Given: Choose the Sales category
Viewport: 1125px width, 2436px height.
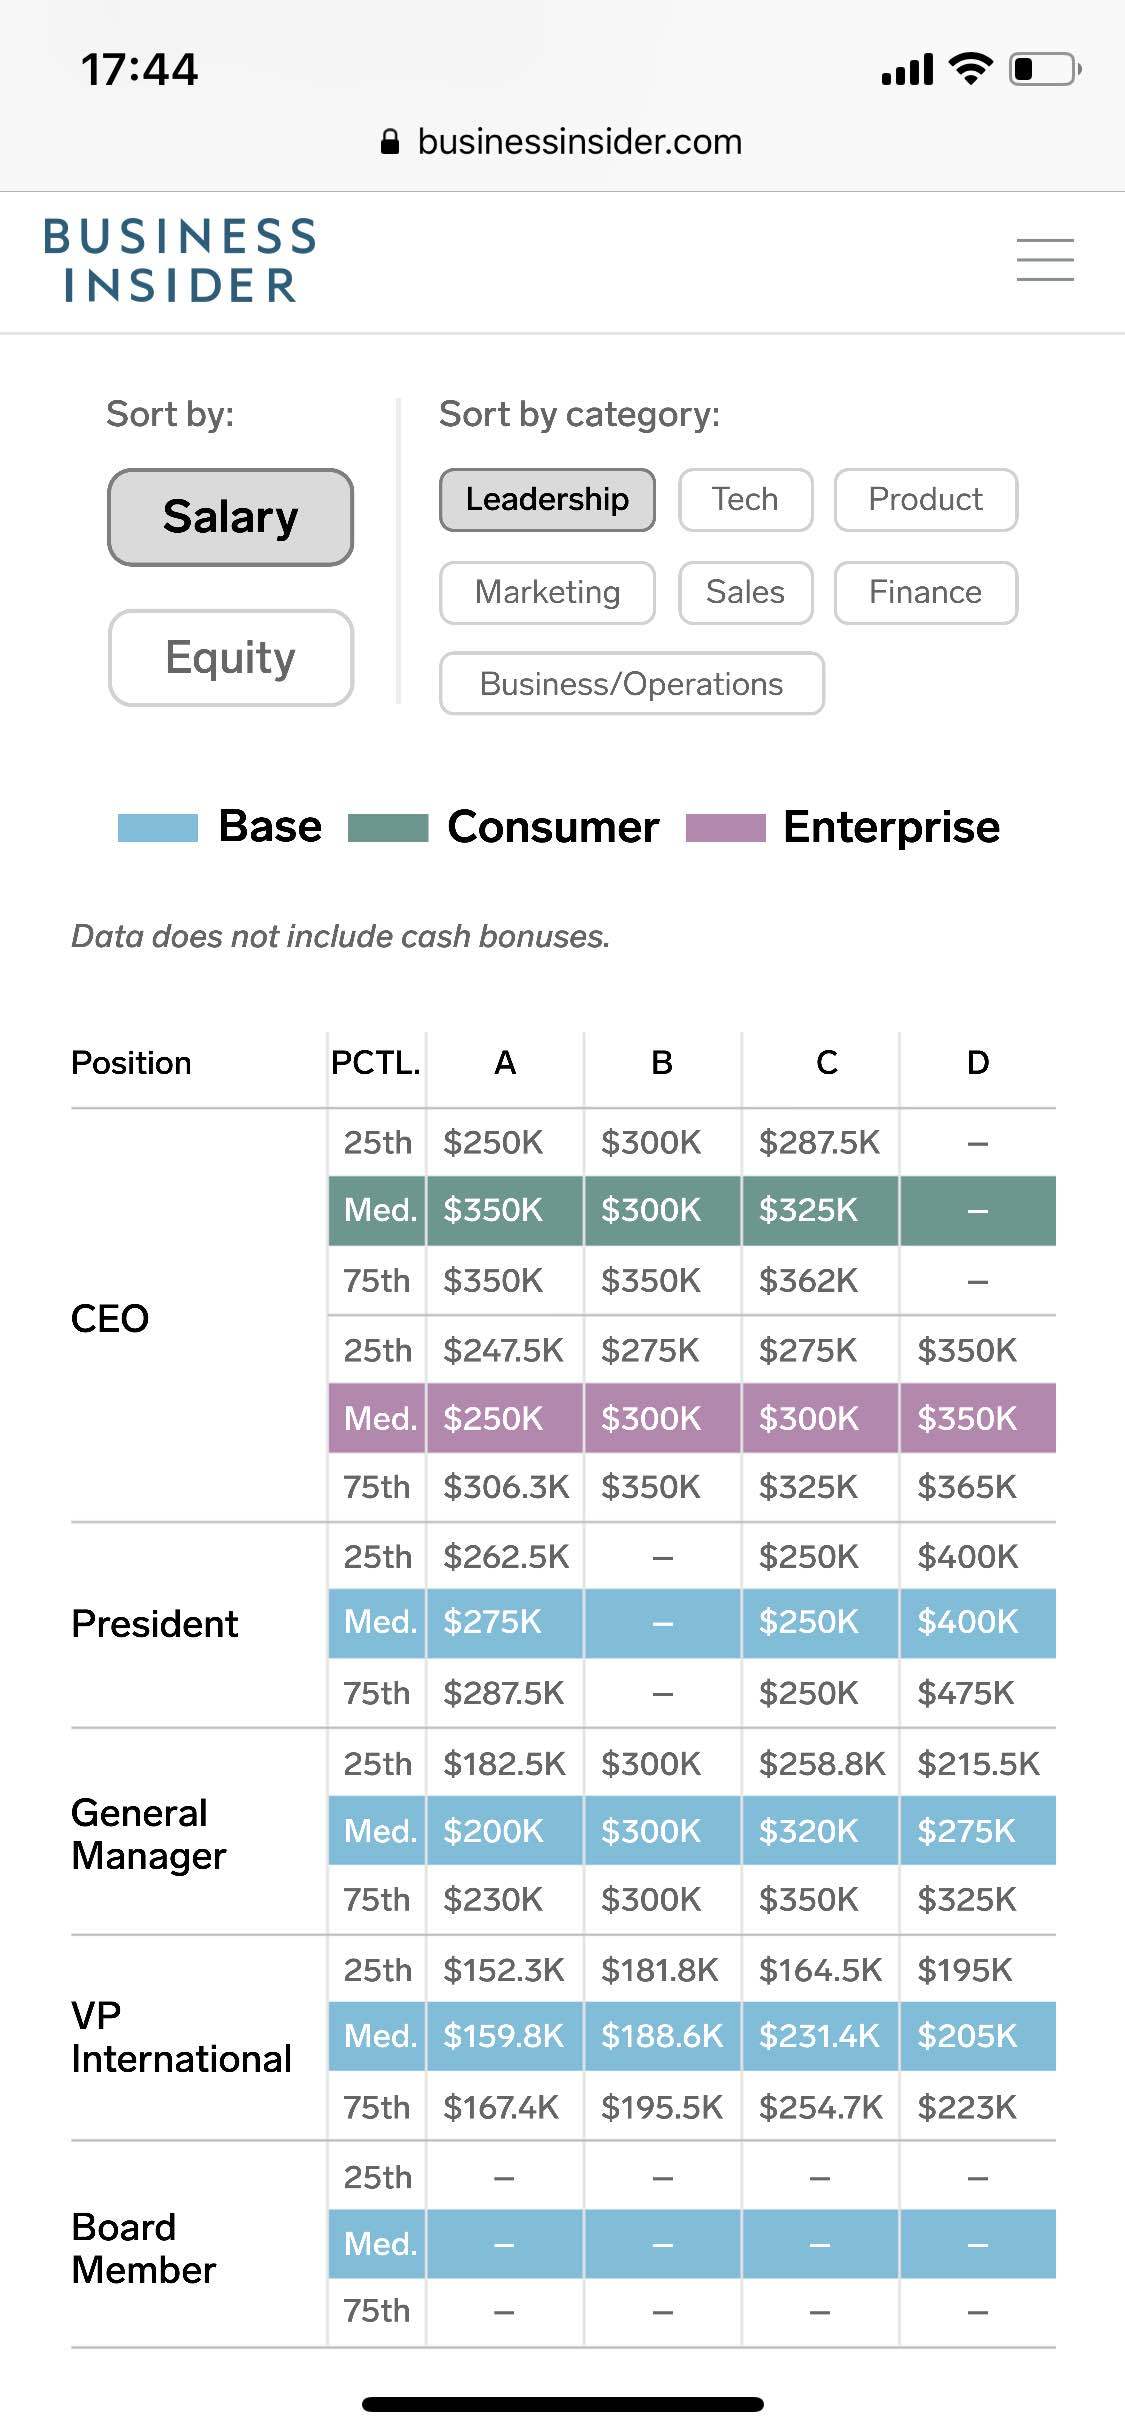Looking at the screenshot, I should click(x=745, y=592).
